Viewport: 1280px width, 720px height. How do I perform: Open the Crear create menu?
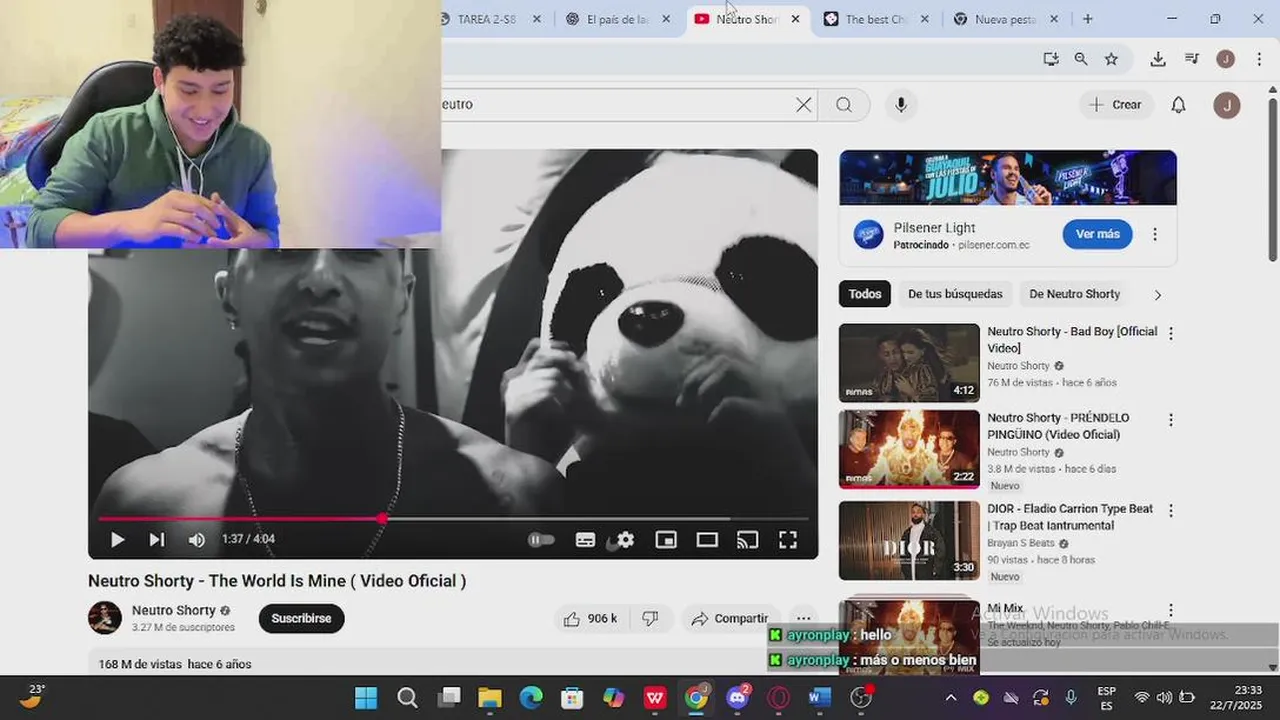[1116, 104]
